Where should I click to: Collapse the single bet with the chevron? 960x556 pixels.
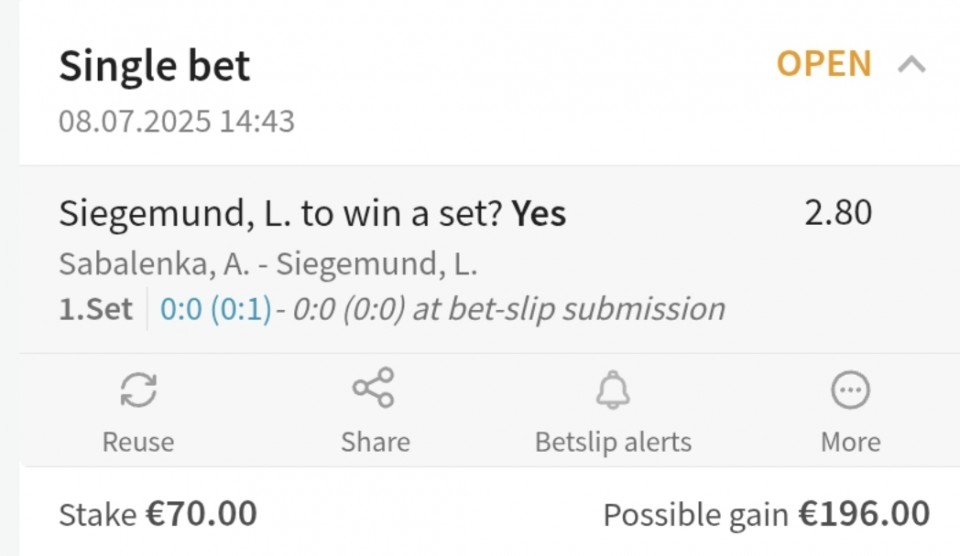click(x=912, y=64)
